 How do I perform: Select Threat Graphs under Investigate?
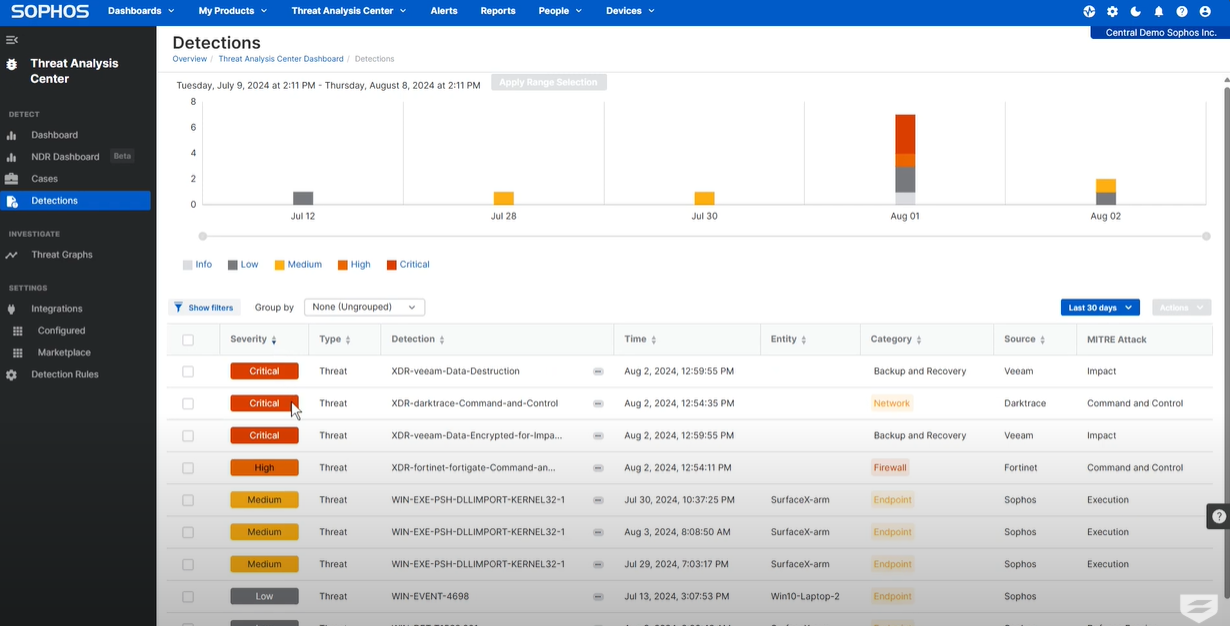tap(60, 254)
